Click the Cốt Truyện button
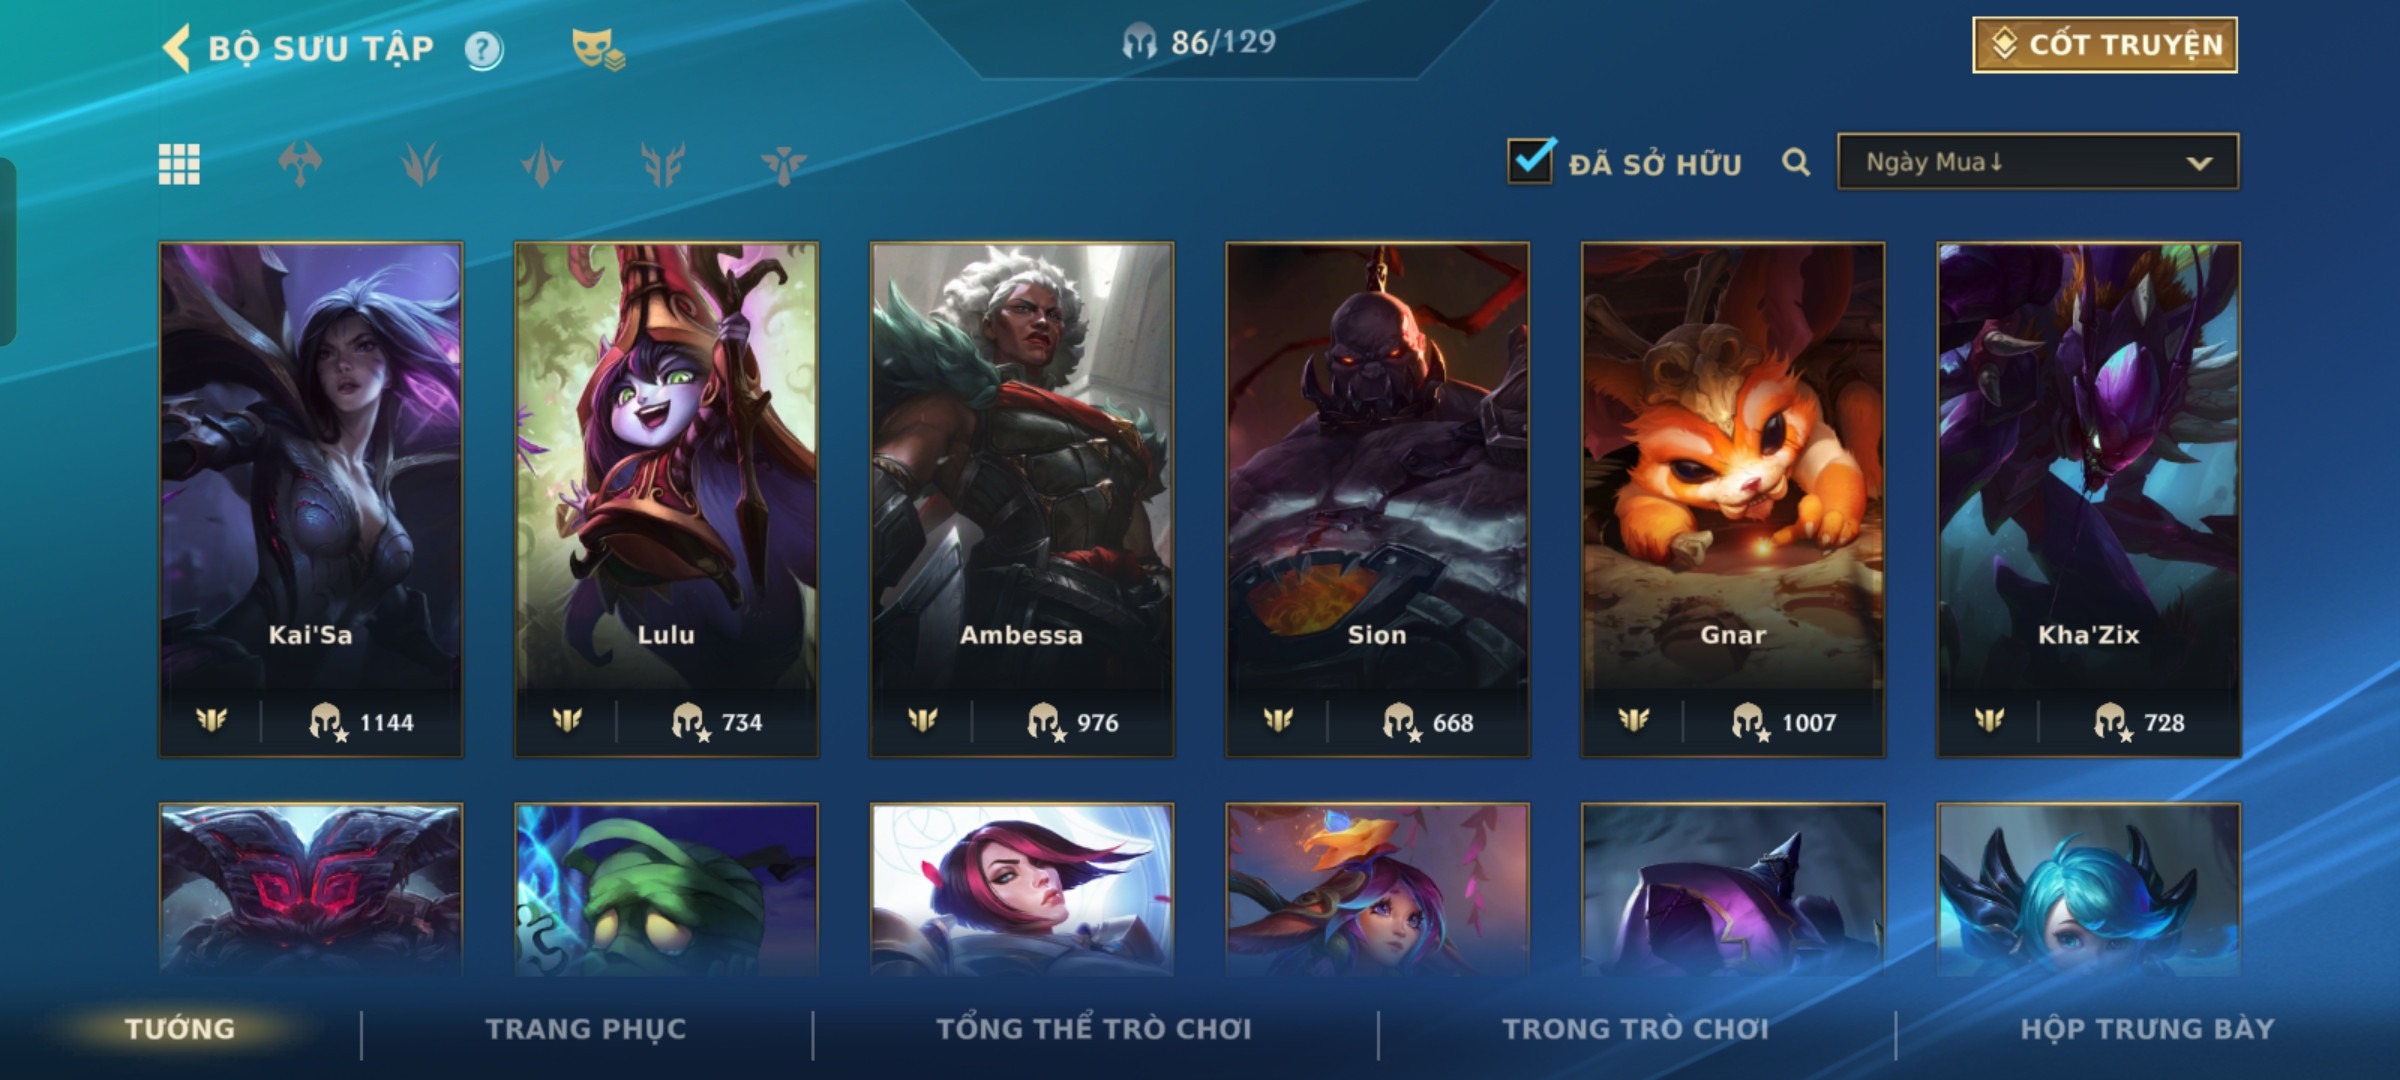2400x1080 pixels. (x=2105, y=45)
